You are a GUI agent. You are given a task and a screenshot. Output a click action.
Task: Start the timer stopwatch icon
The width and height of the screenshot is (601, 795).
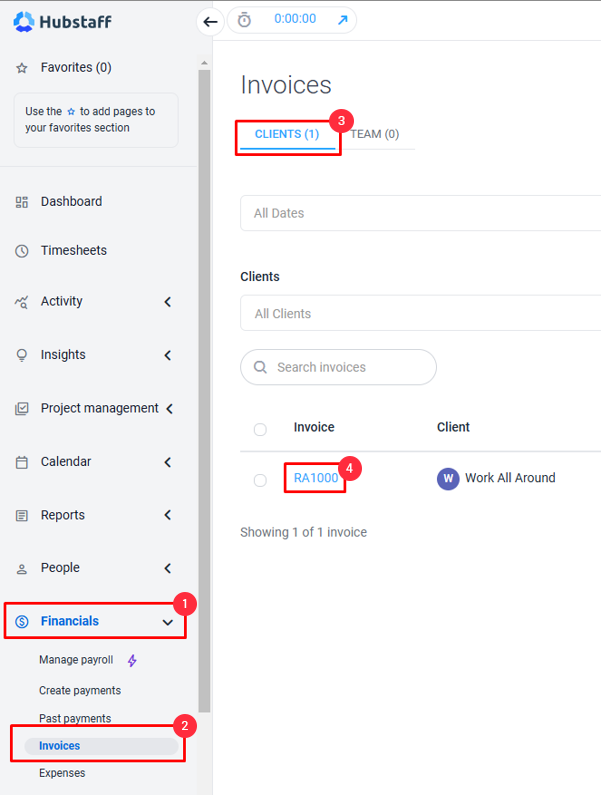(x=244, y=20)
